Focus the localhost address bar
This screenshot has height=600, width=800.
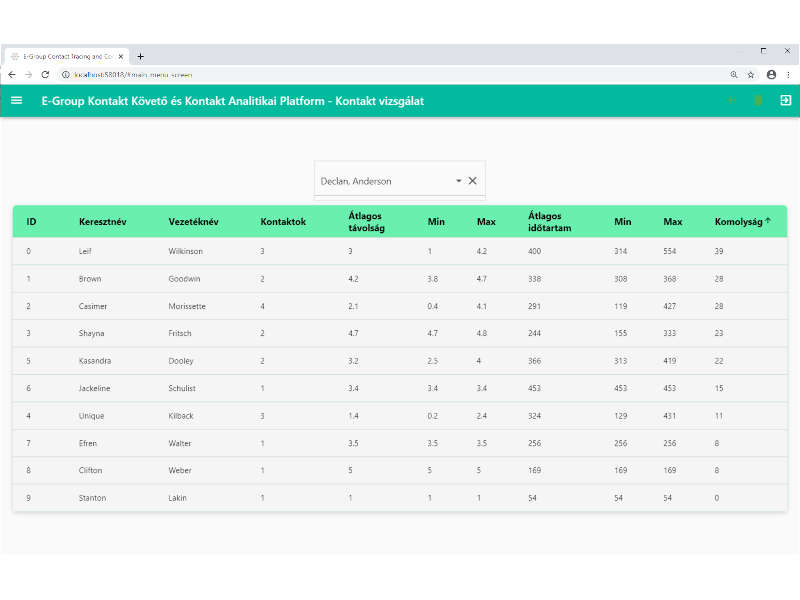[x=134, y=74]
